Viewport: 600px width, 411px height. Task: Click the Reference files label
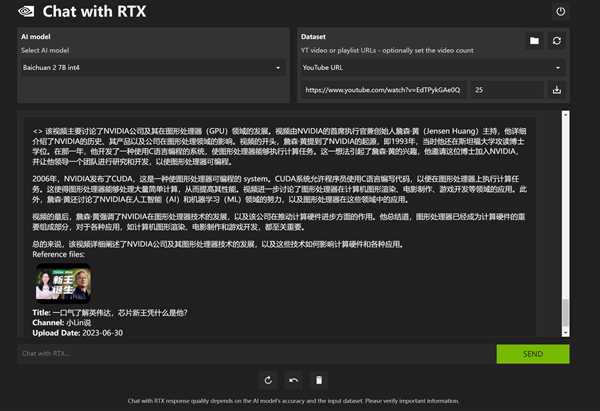(59, 254)
